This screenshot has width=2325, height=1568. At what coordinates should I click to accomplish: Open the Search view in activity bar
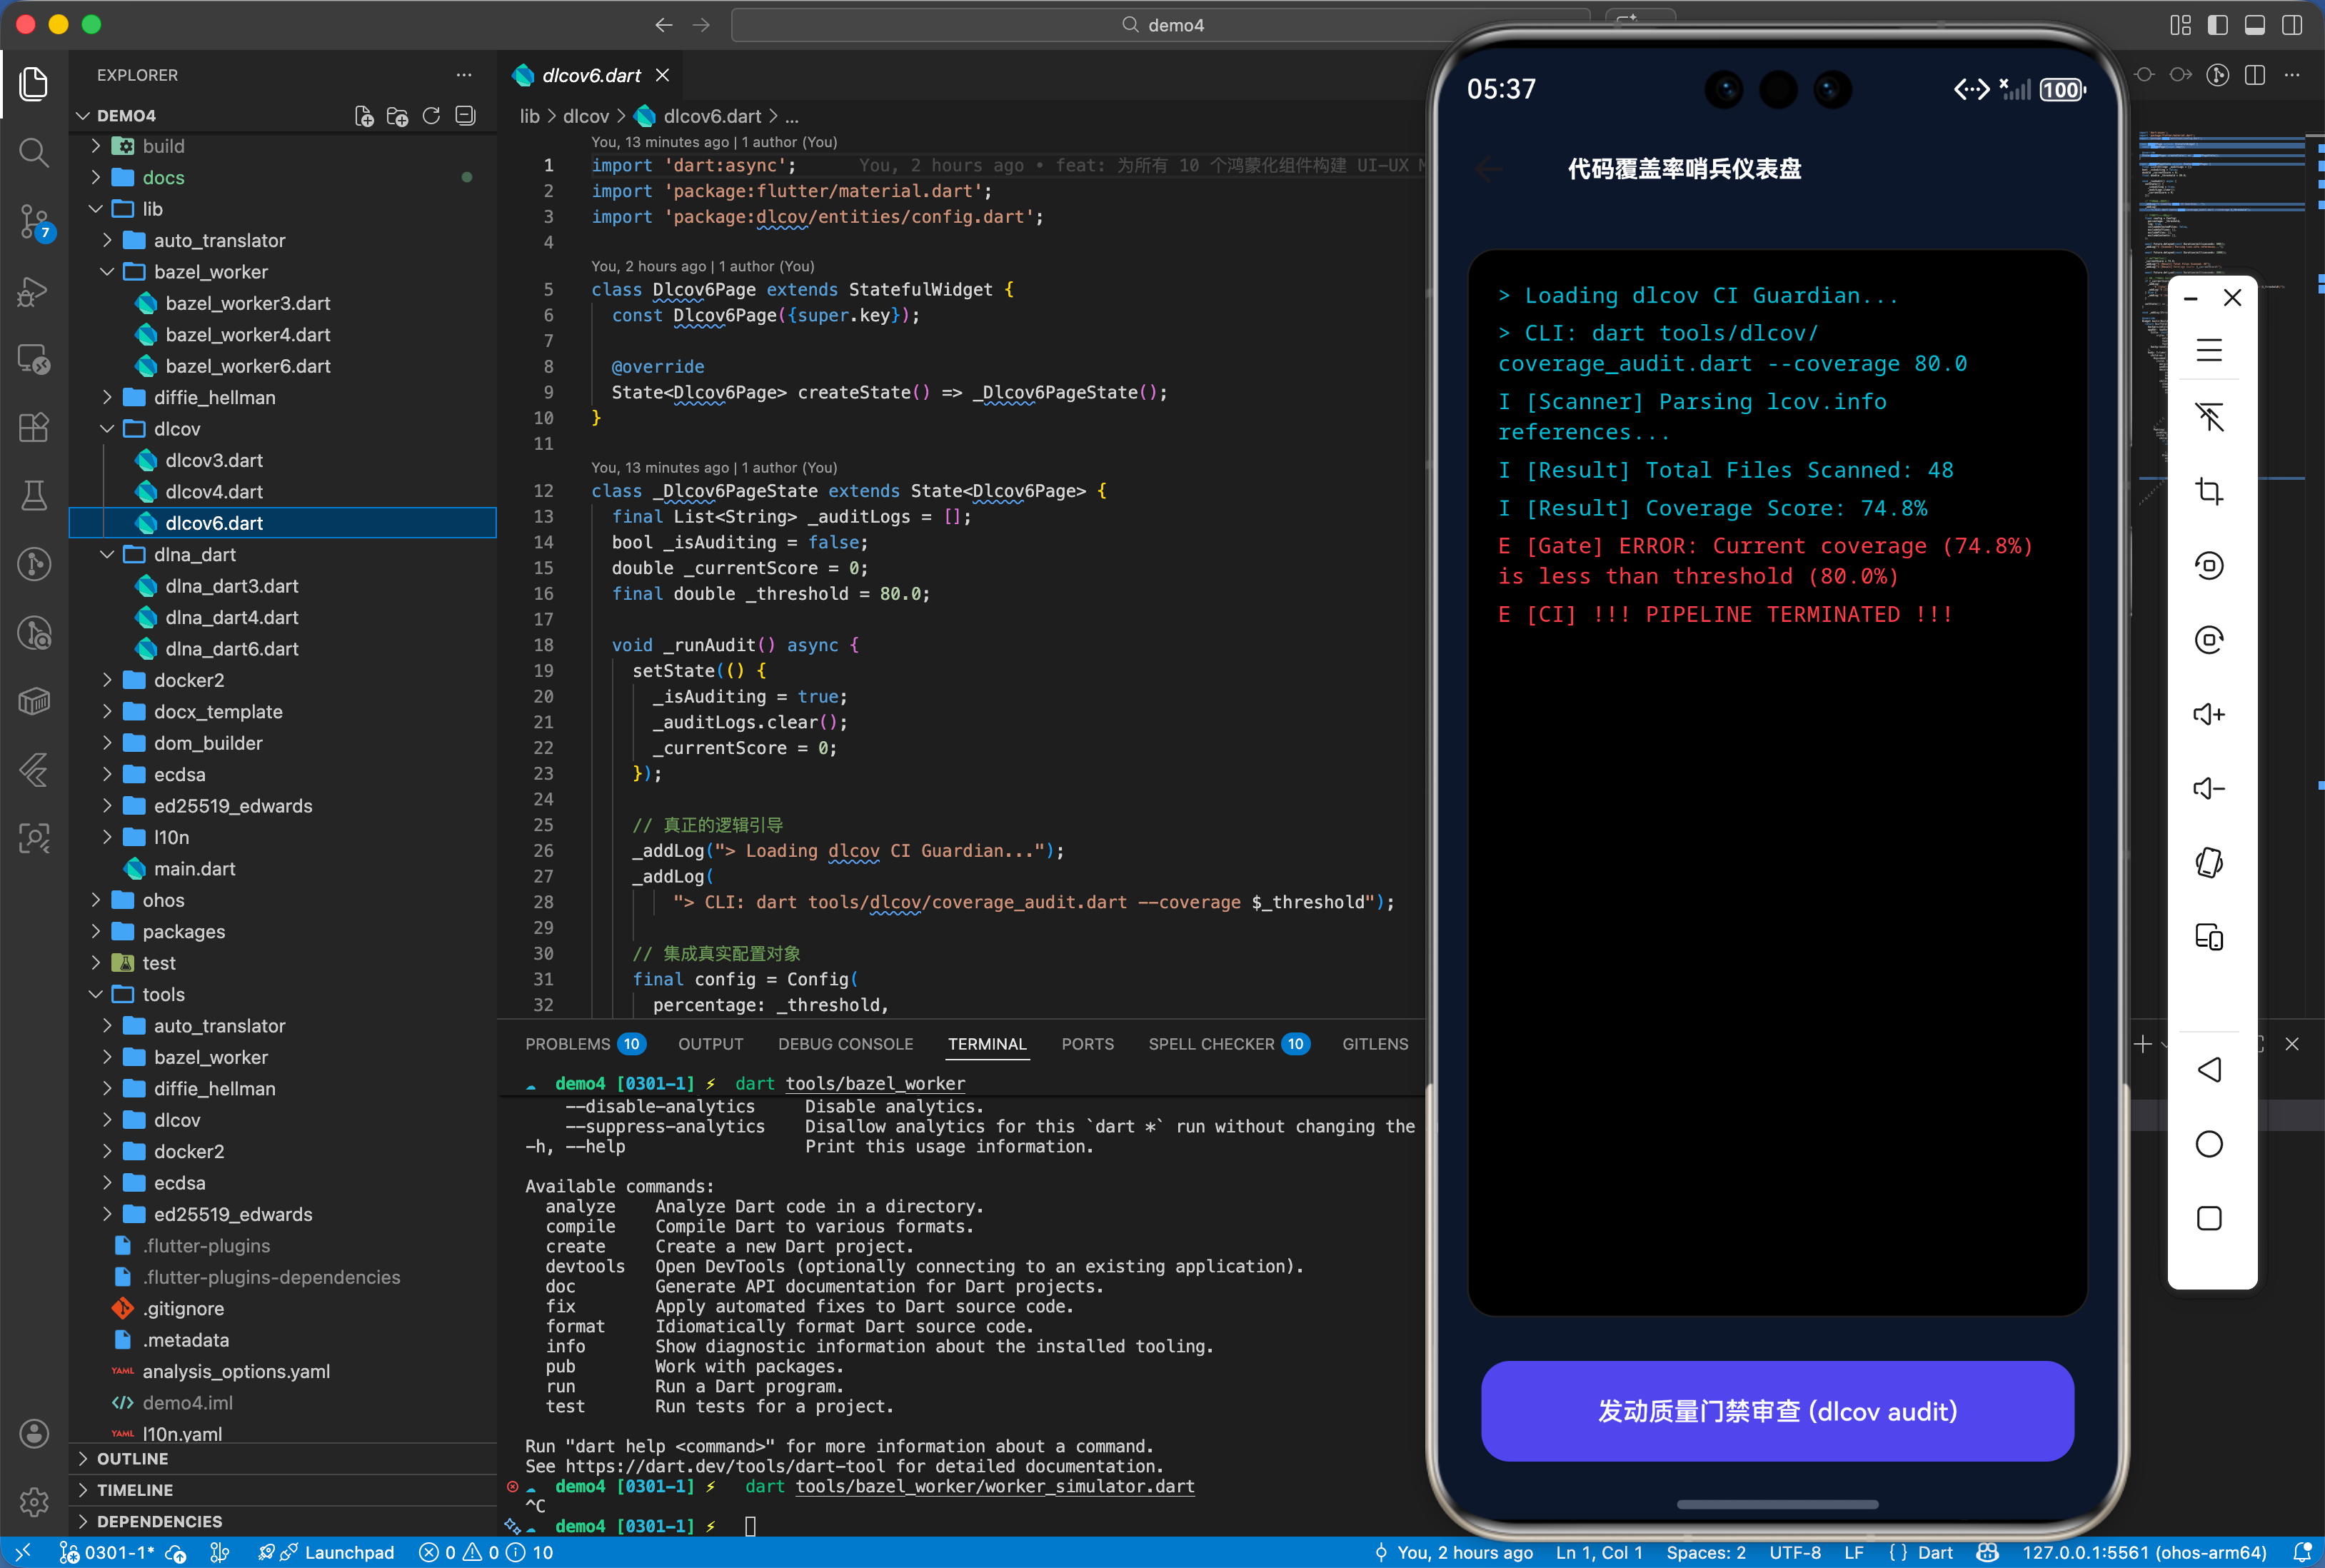(x=34, y=152)
